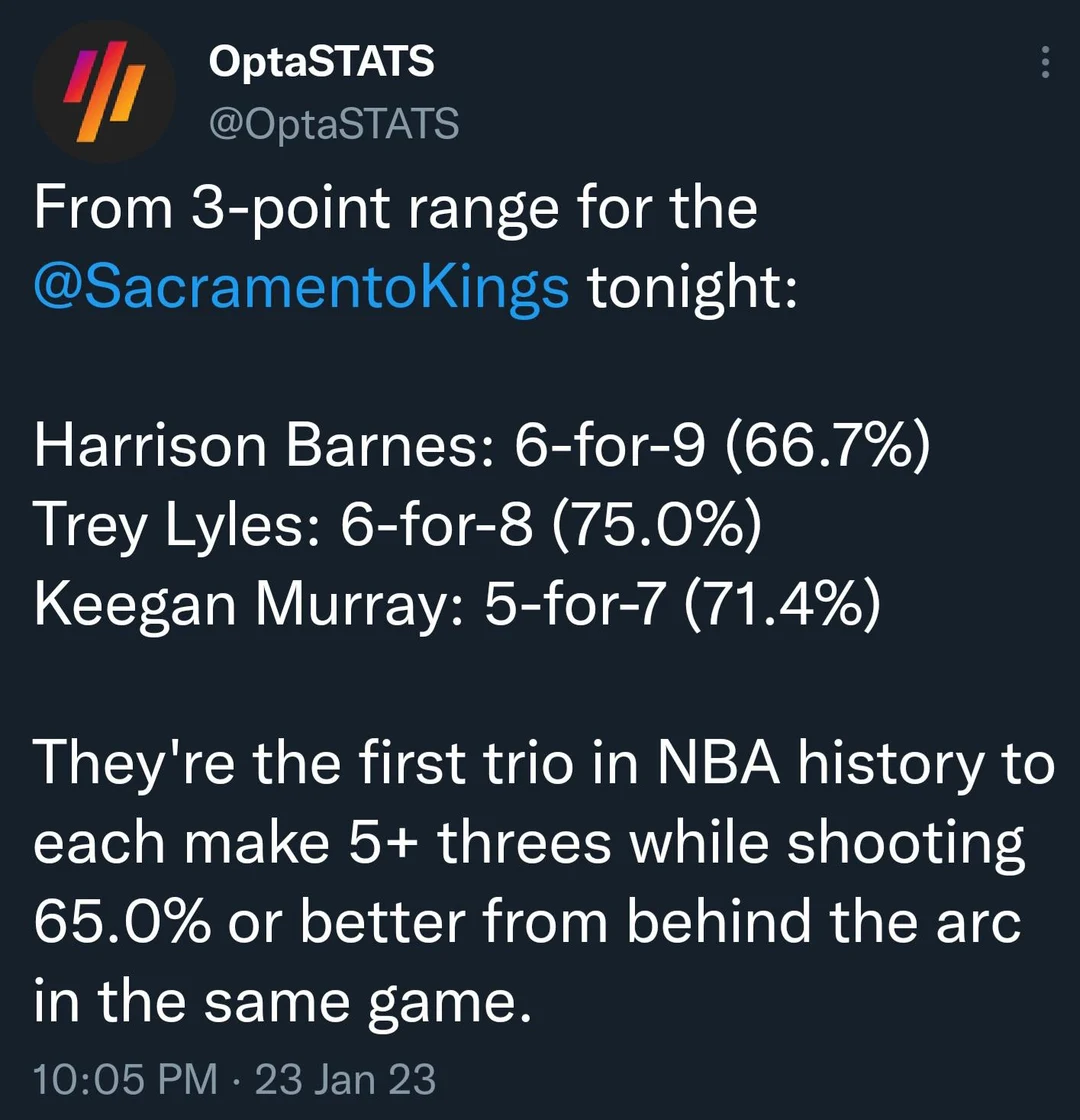Click the "They're the first trio" line
The height and width of the screenshot is (1120, 1080).
click(543, 765)
